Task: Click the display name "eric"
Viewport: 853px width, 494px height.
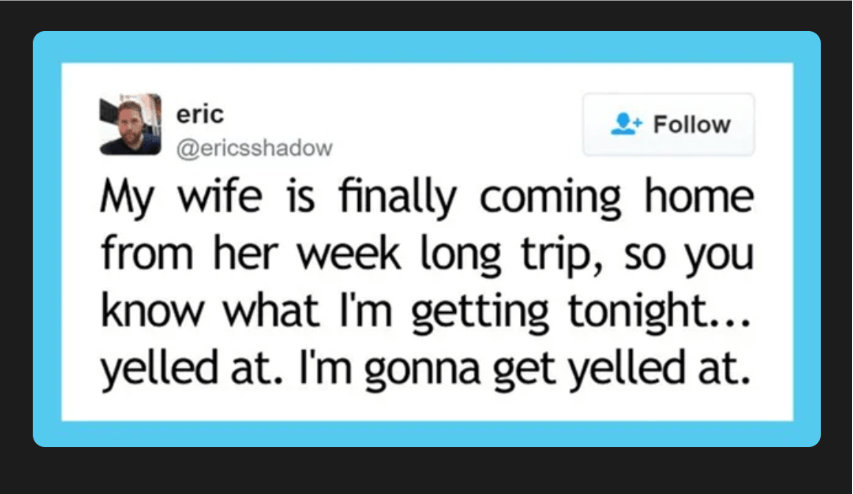Action: [x=194, y=114]
